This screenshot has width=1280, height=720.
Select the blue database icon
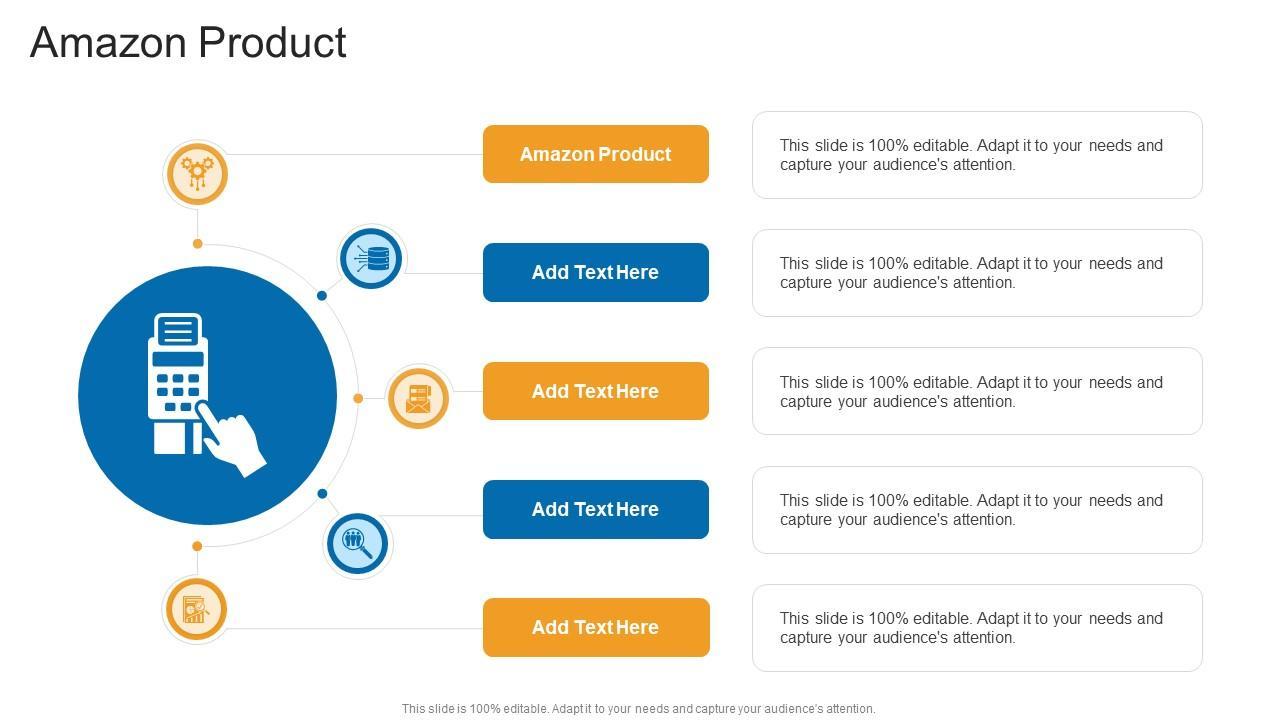point(371,258)
